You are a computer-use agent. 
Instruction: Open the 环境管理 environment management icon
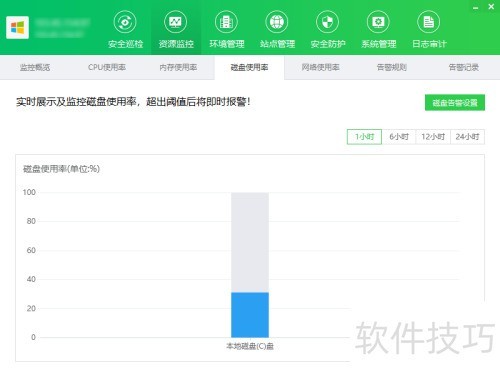pos(226,22)
